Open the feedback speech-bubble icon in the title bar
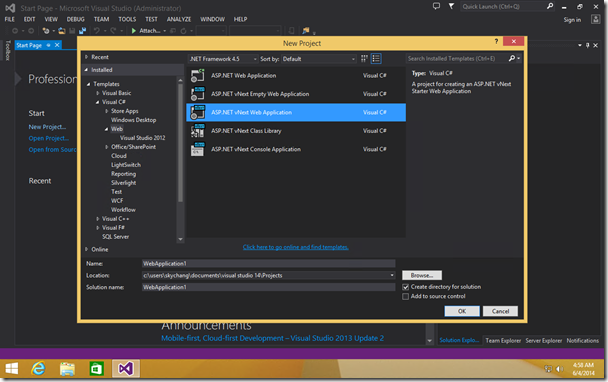This screenshot has height=382, width=608. pos(436,6)
